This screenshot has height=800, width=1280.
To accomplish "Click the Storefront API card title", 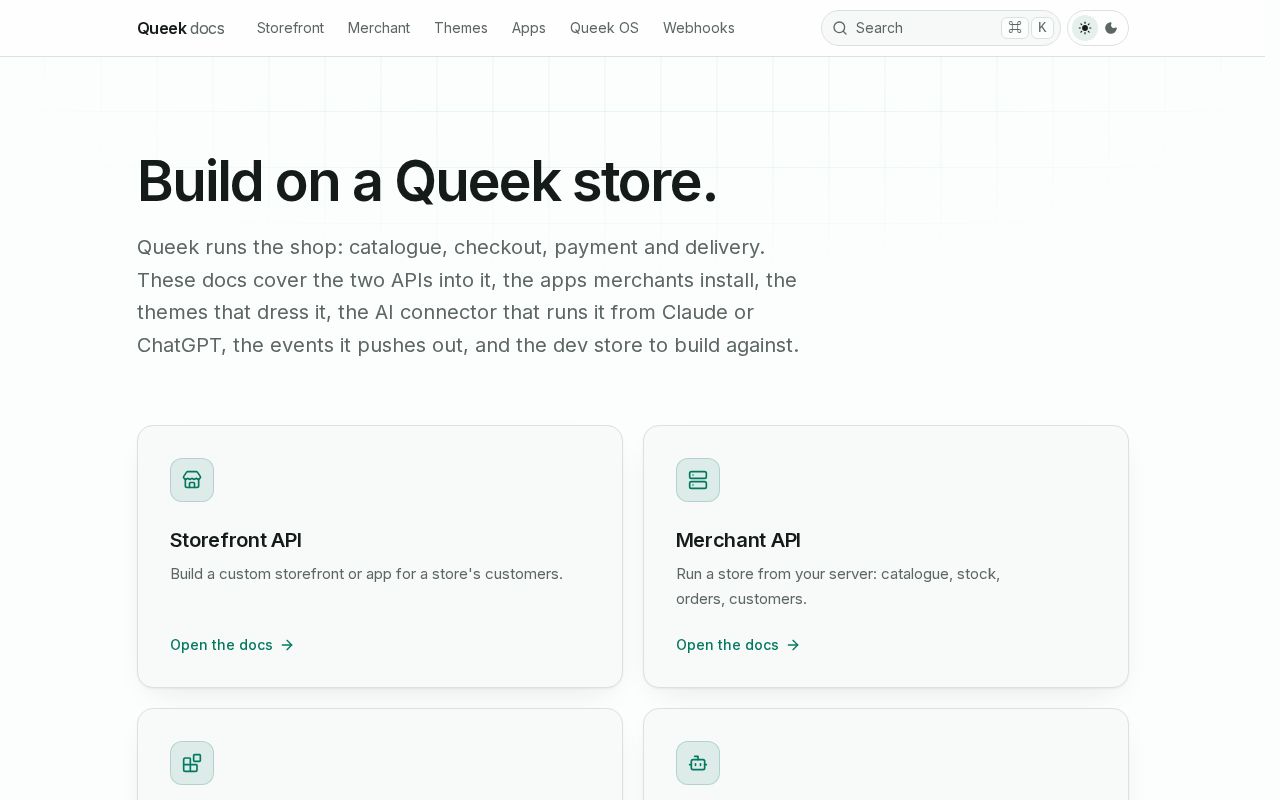I will click(x=236, y=540).
